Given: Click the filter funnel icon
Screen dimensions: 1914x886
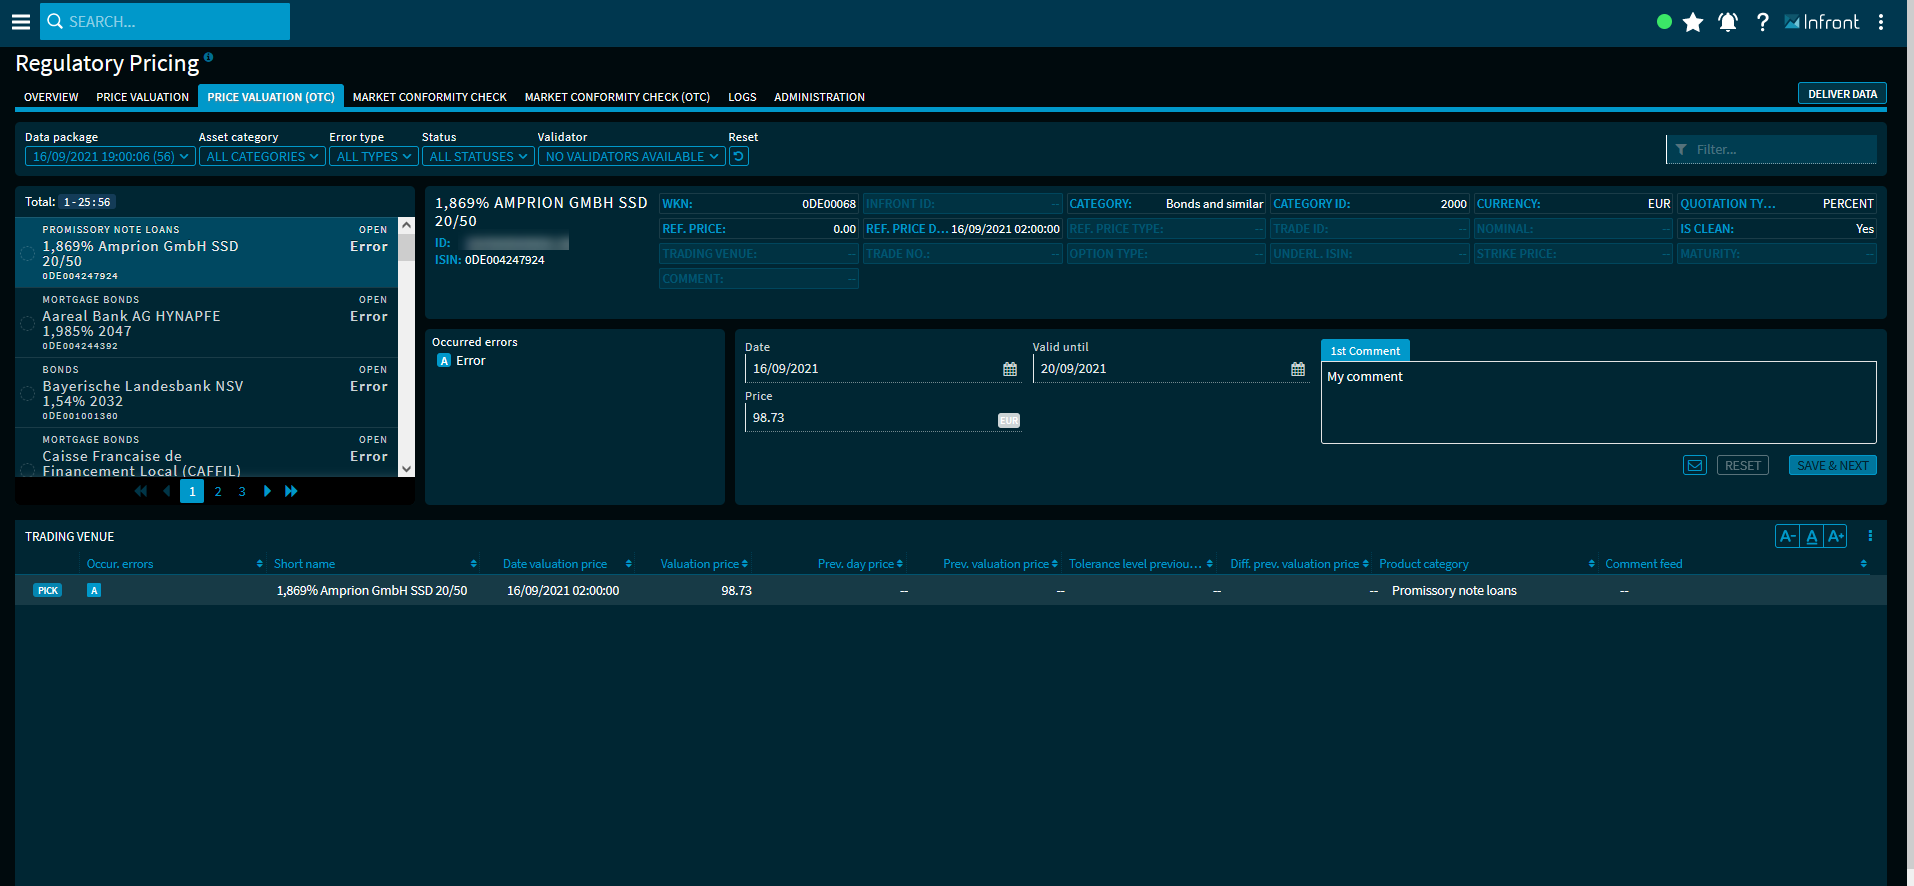Looking at the screenshot, I should coord(1681,150).
